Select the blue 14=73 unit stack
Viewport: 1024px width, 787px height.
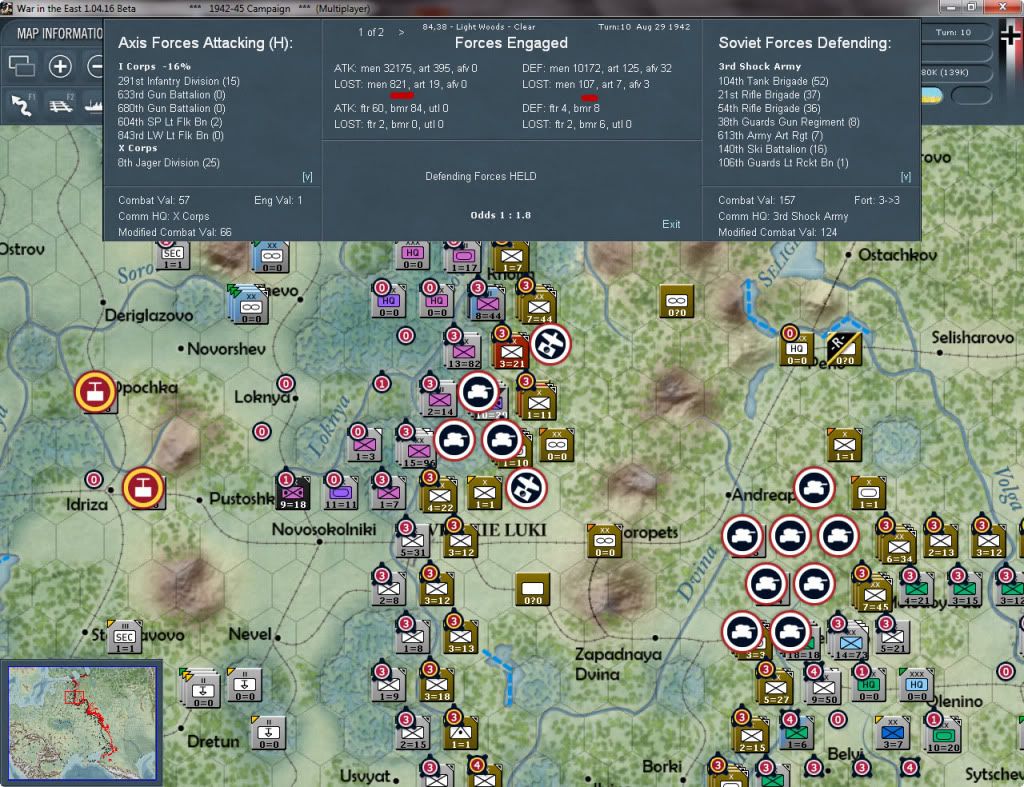(850, 641)
